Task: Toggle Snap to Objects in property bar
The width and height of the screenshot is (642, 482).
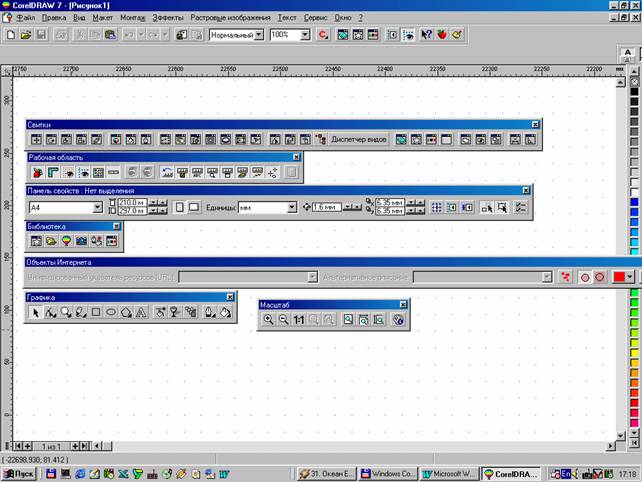Action: click(467, 207)
